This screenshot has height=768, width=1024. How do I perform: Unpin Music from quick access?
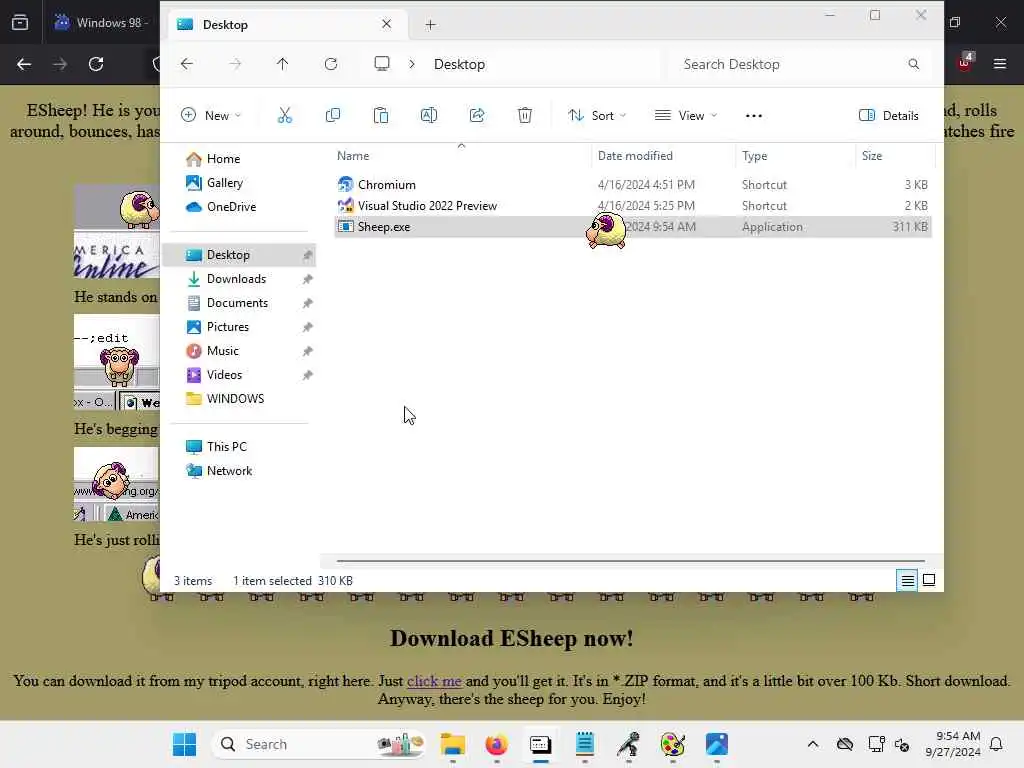(307, 351)
